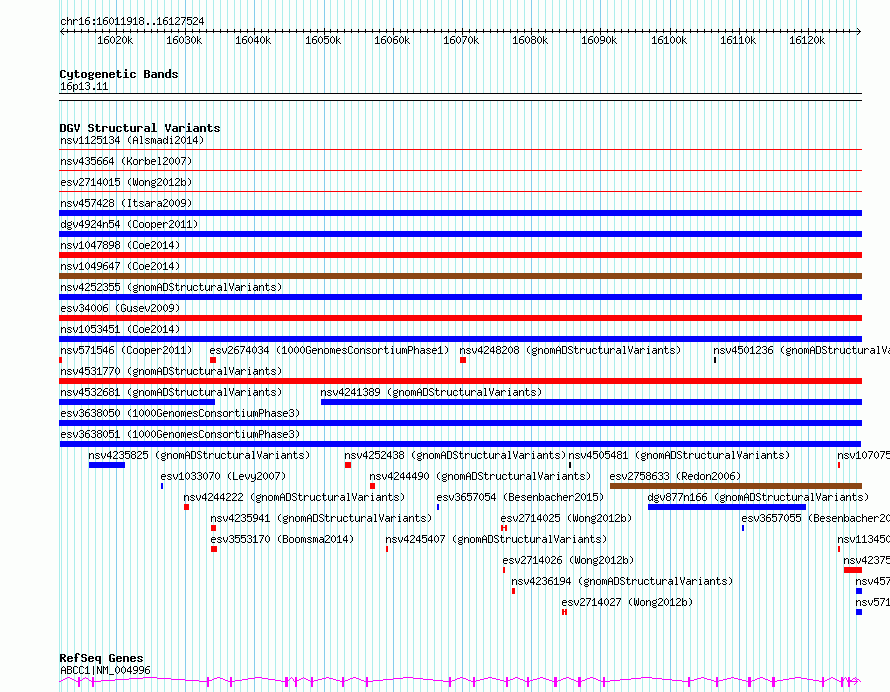Click the ABCC1 gene model track line
This screenshot has width=890, height=692.
coord(460,681)
